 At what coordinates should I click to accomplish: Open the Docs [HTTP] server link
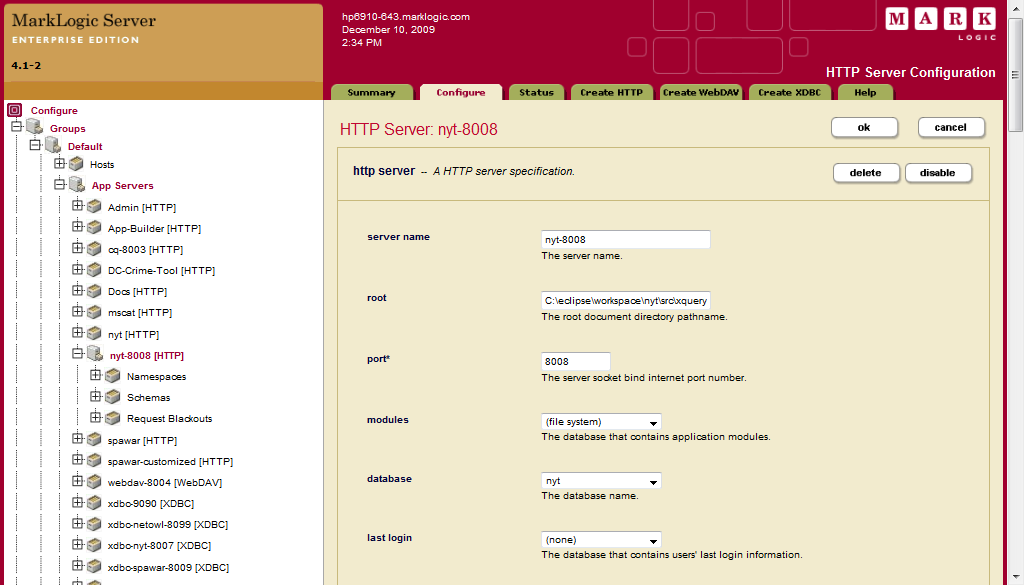pyautogui.click(x=137, y=291)
